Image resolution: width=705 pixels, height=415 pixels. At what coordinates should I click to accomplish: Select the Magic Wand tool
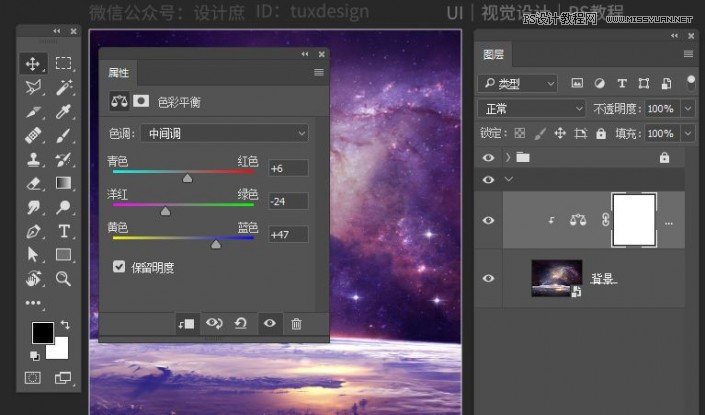[x=63, y=87]
